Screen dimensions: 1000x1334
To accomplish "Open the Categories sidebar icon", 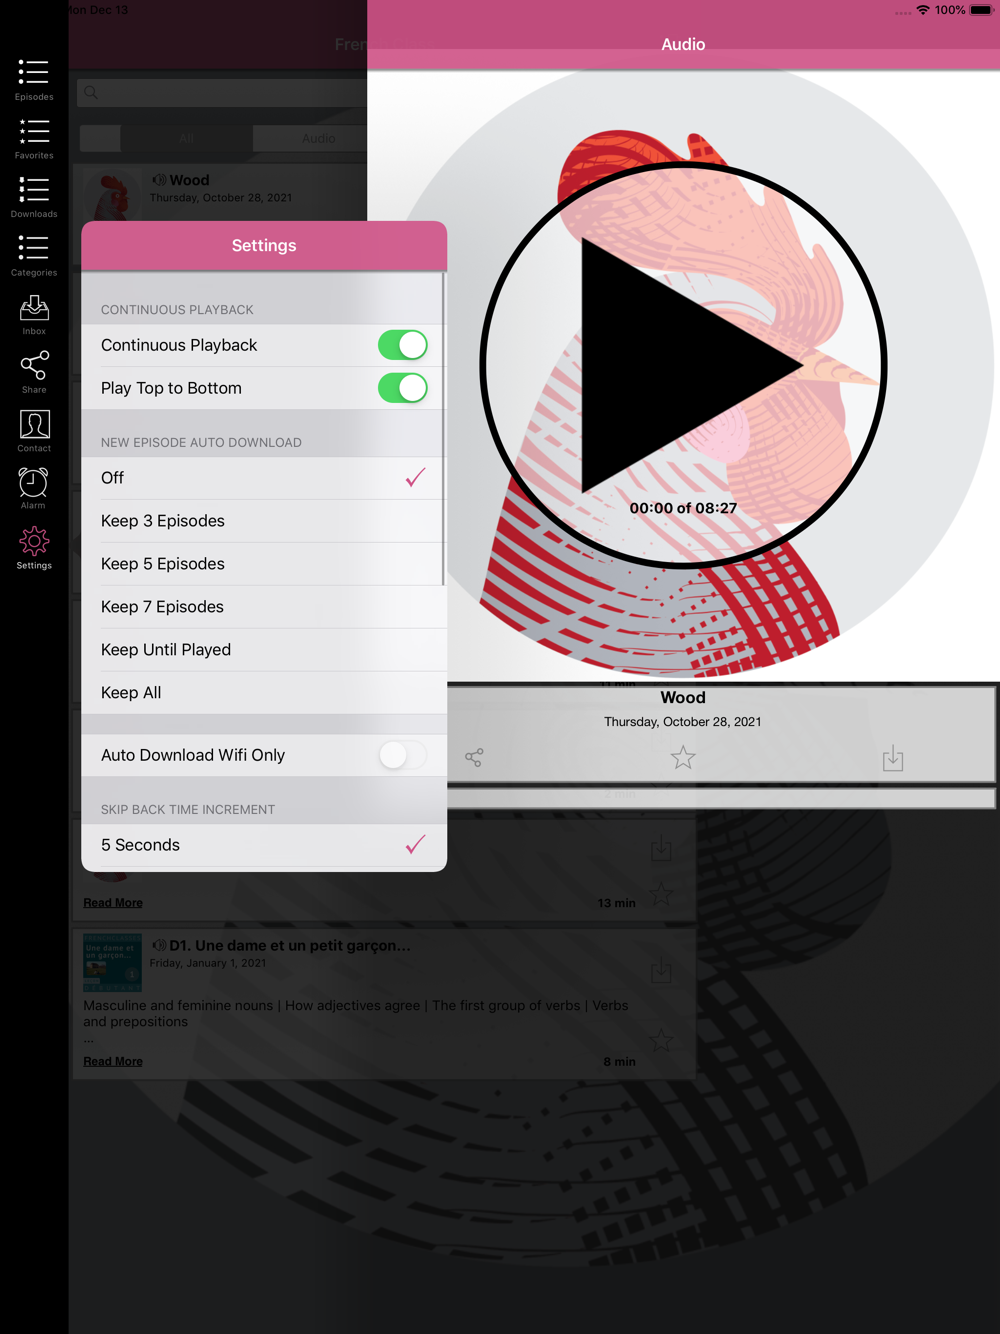I will [x=34, y=256].
